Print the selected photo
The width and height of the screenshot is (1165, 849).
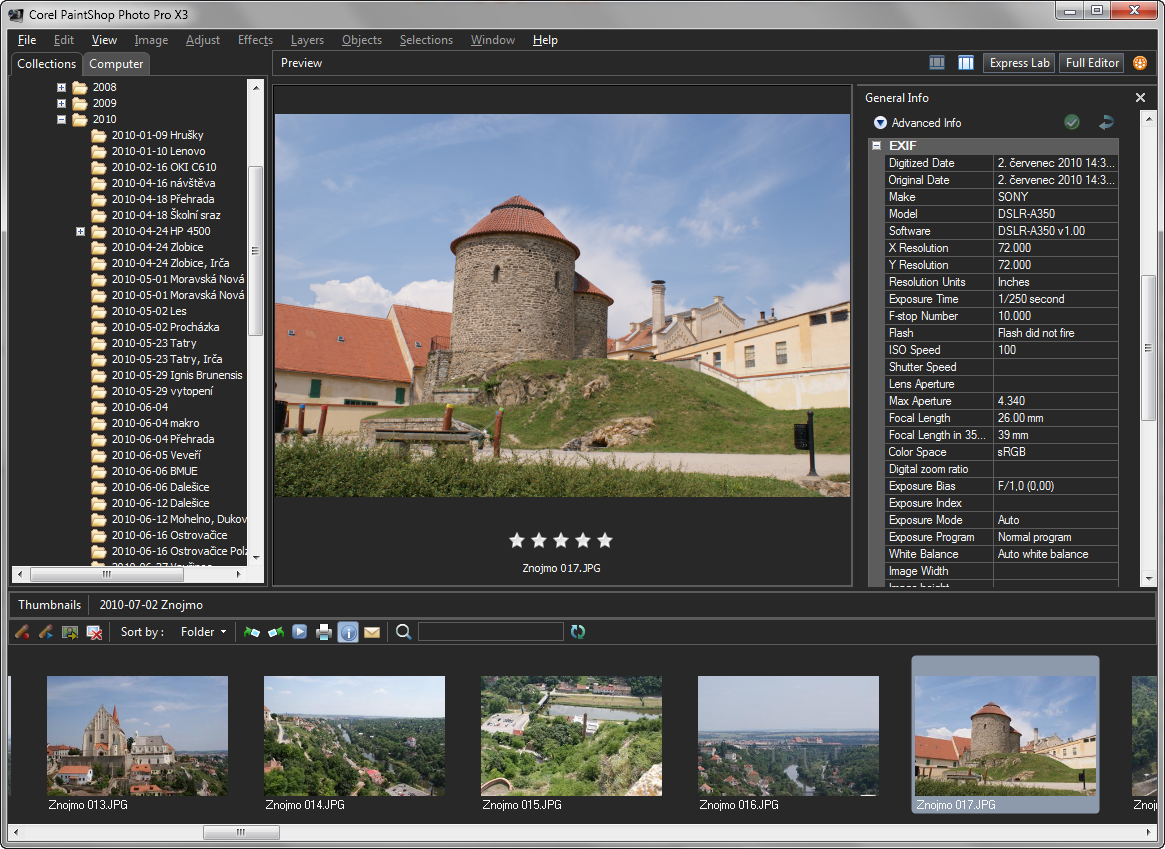click(323, 631)
